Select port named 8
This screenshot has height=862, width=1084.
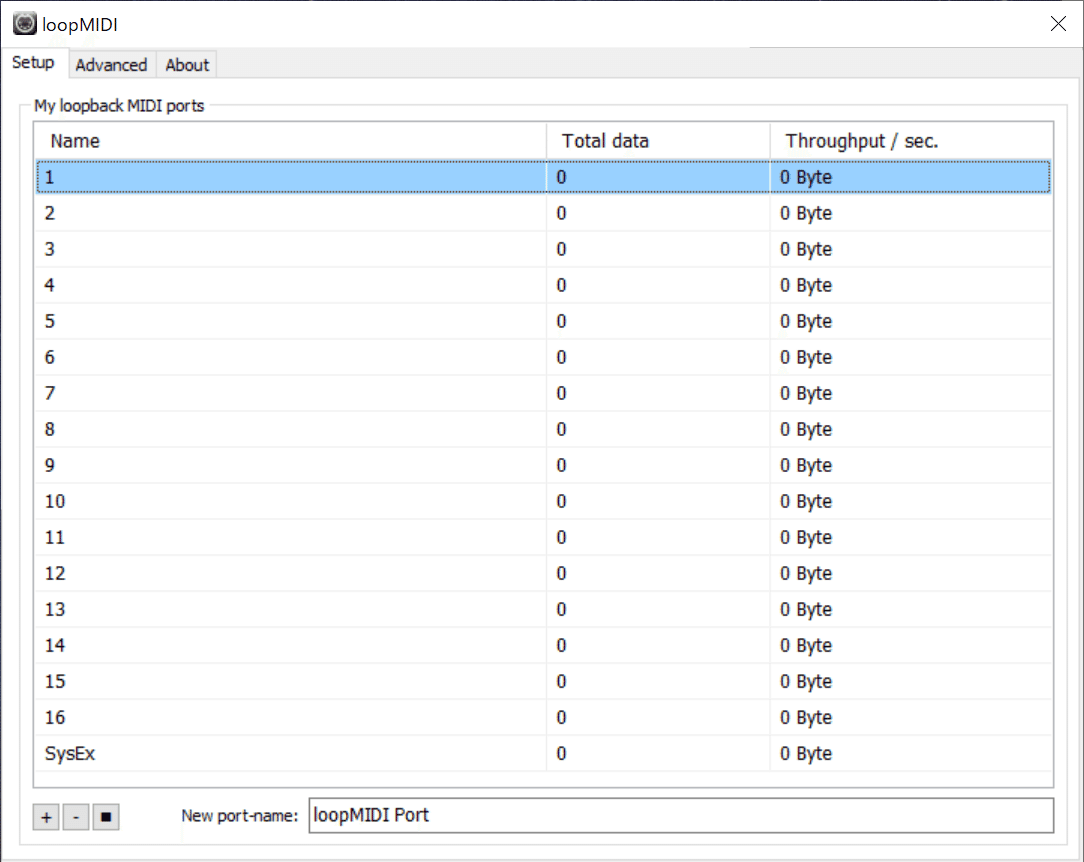[x=543, y=429]
